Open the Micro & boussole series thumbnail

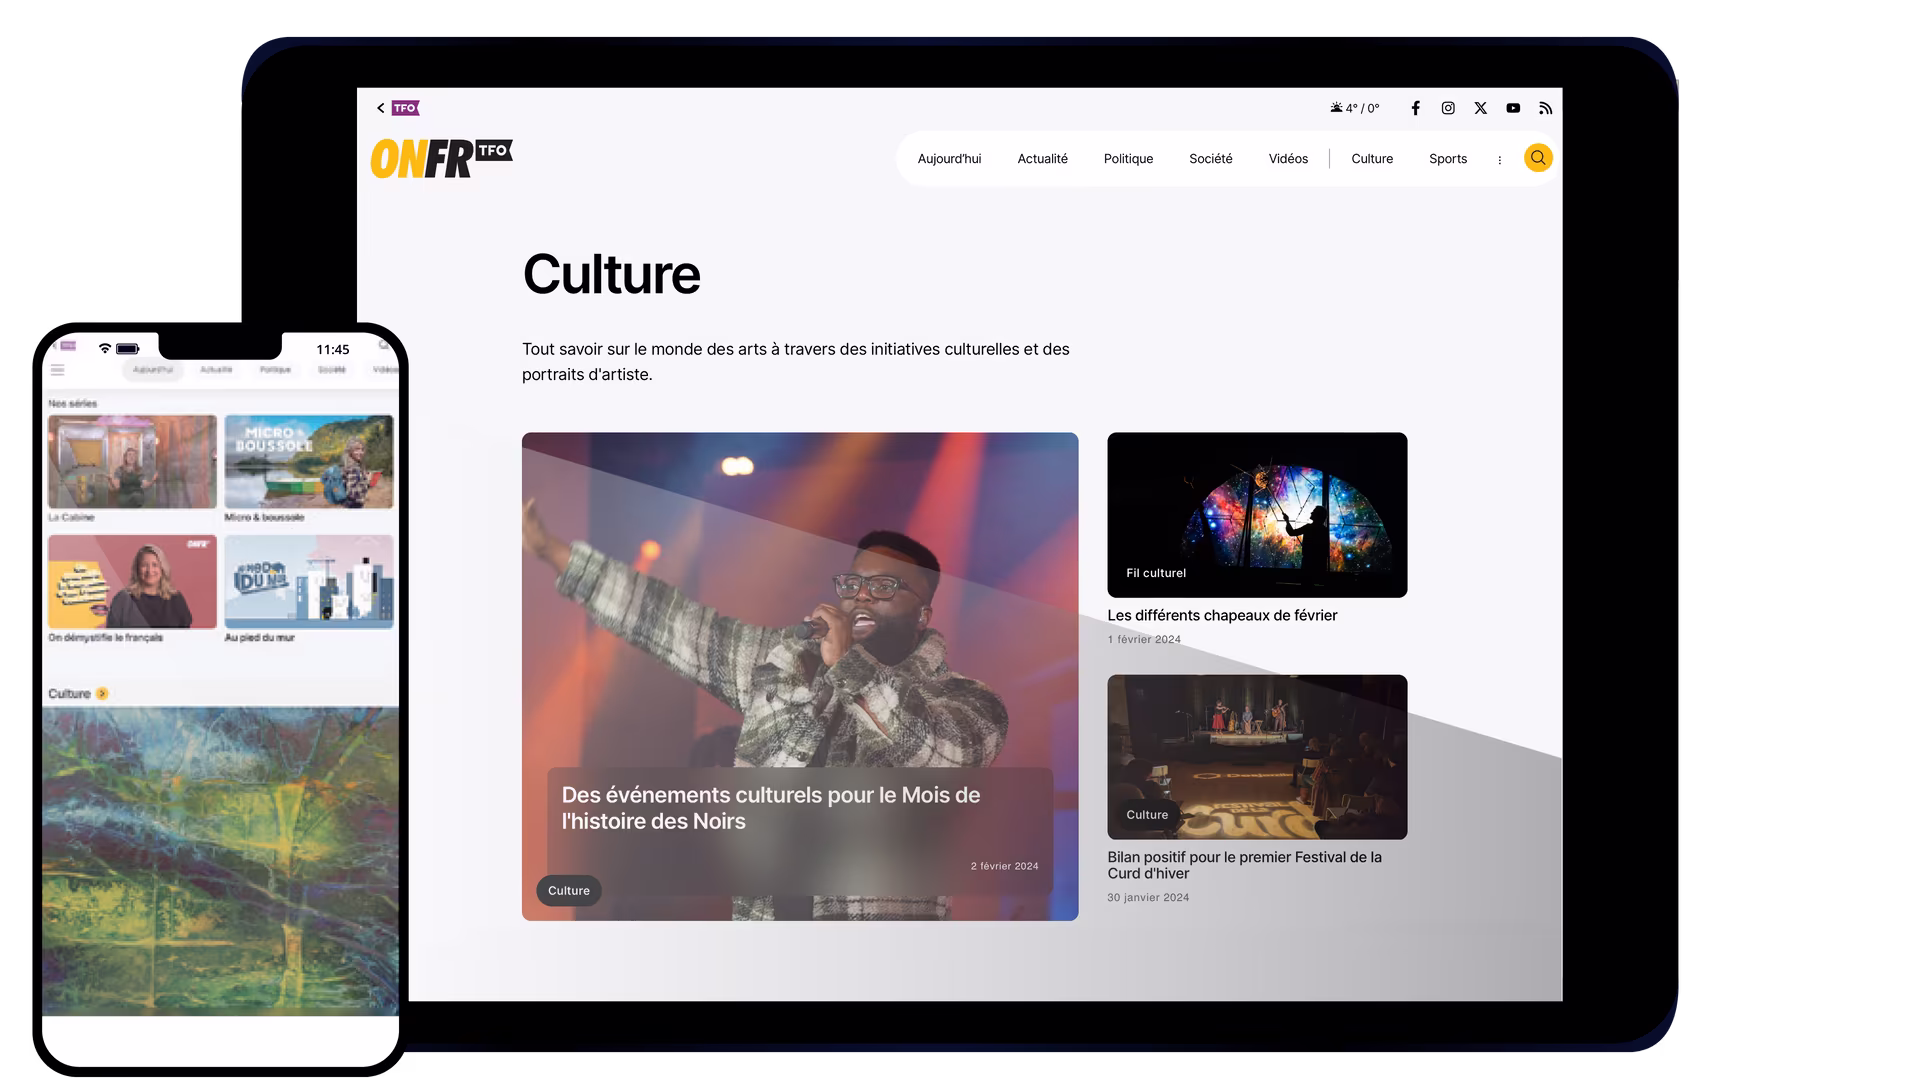click(x=309, y=462)
